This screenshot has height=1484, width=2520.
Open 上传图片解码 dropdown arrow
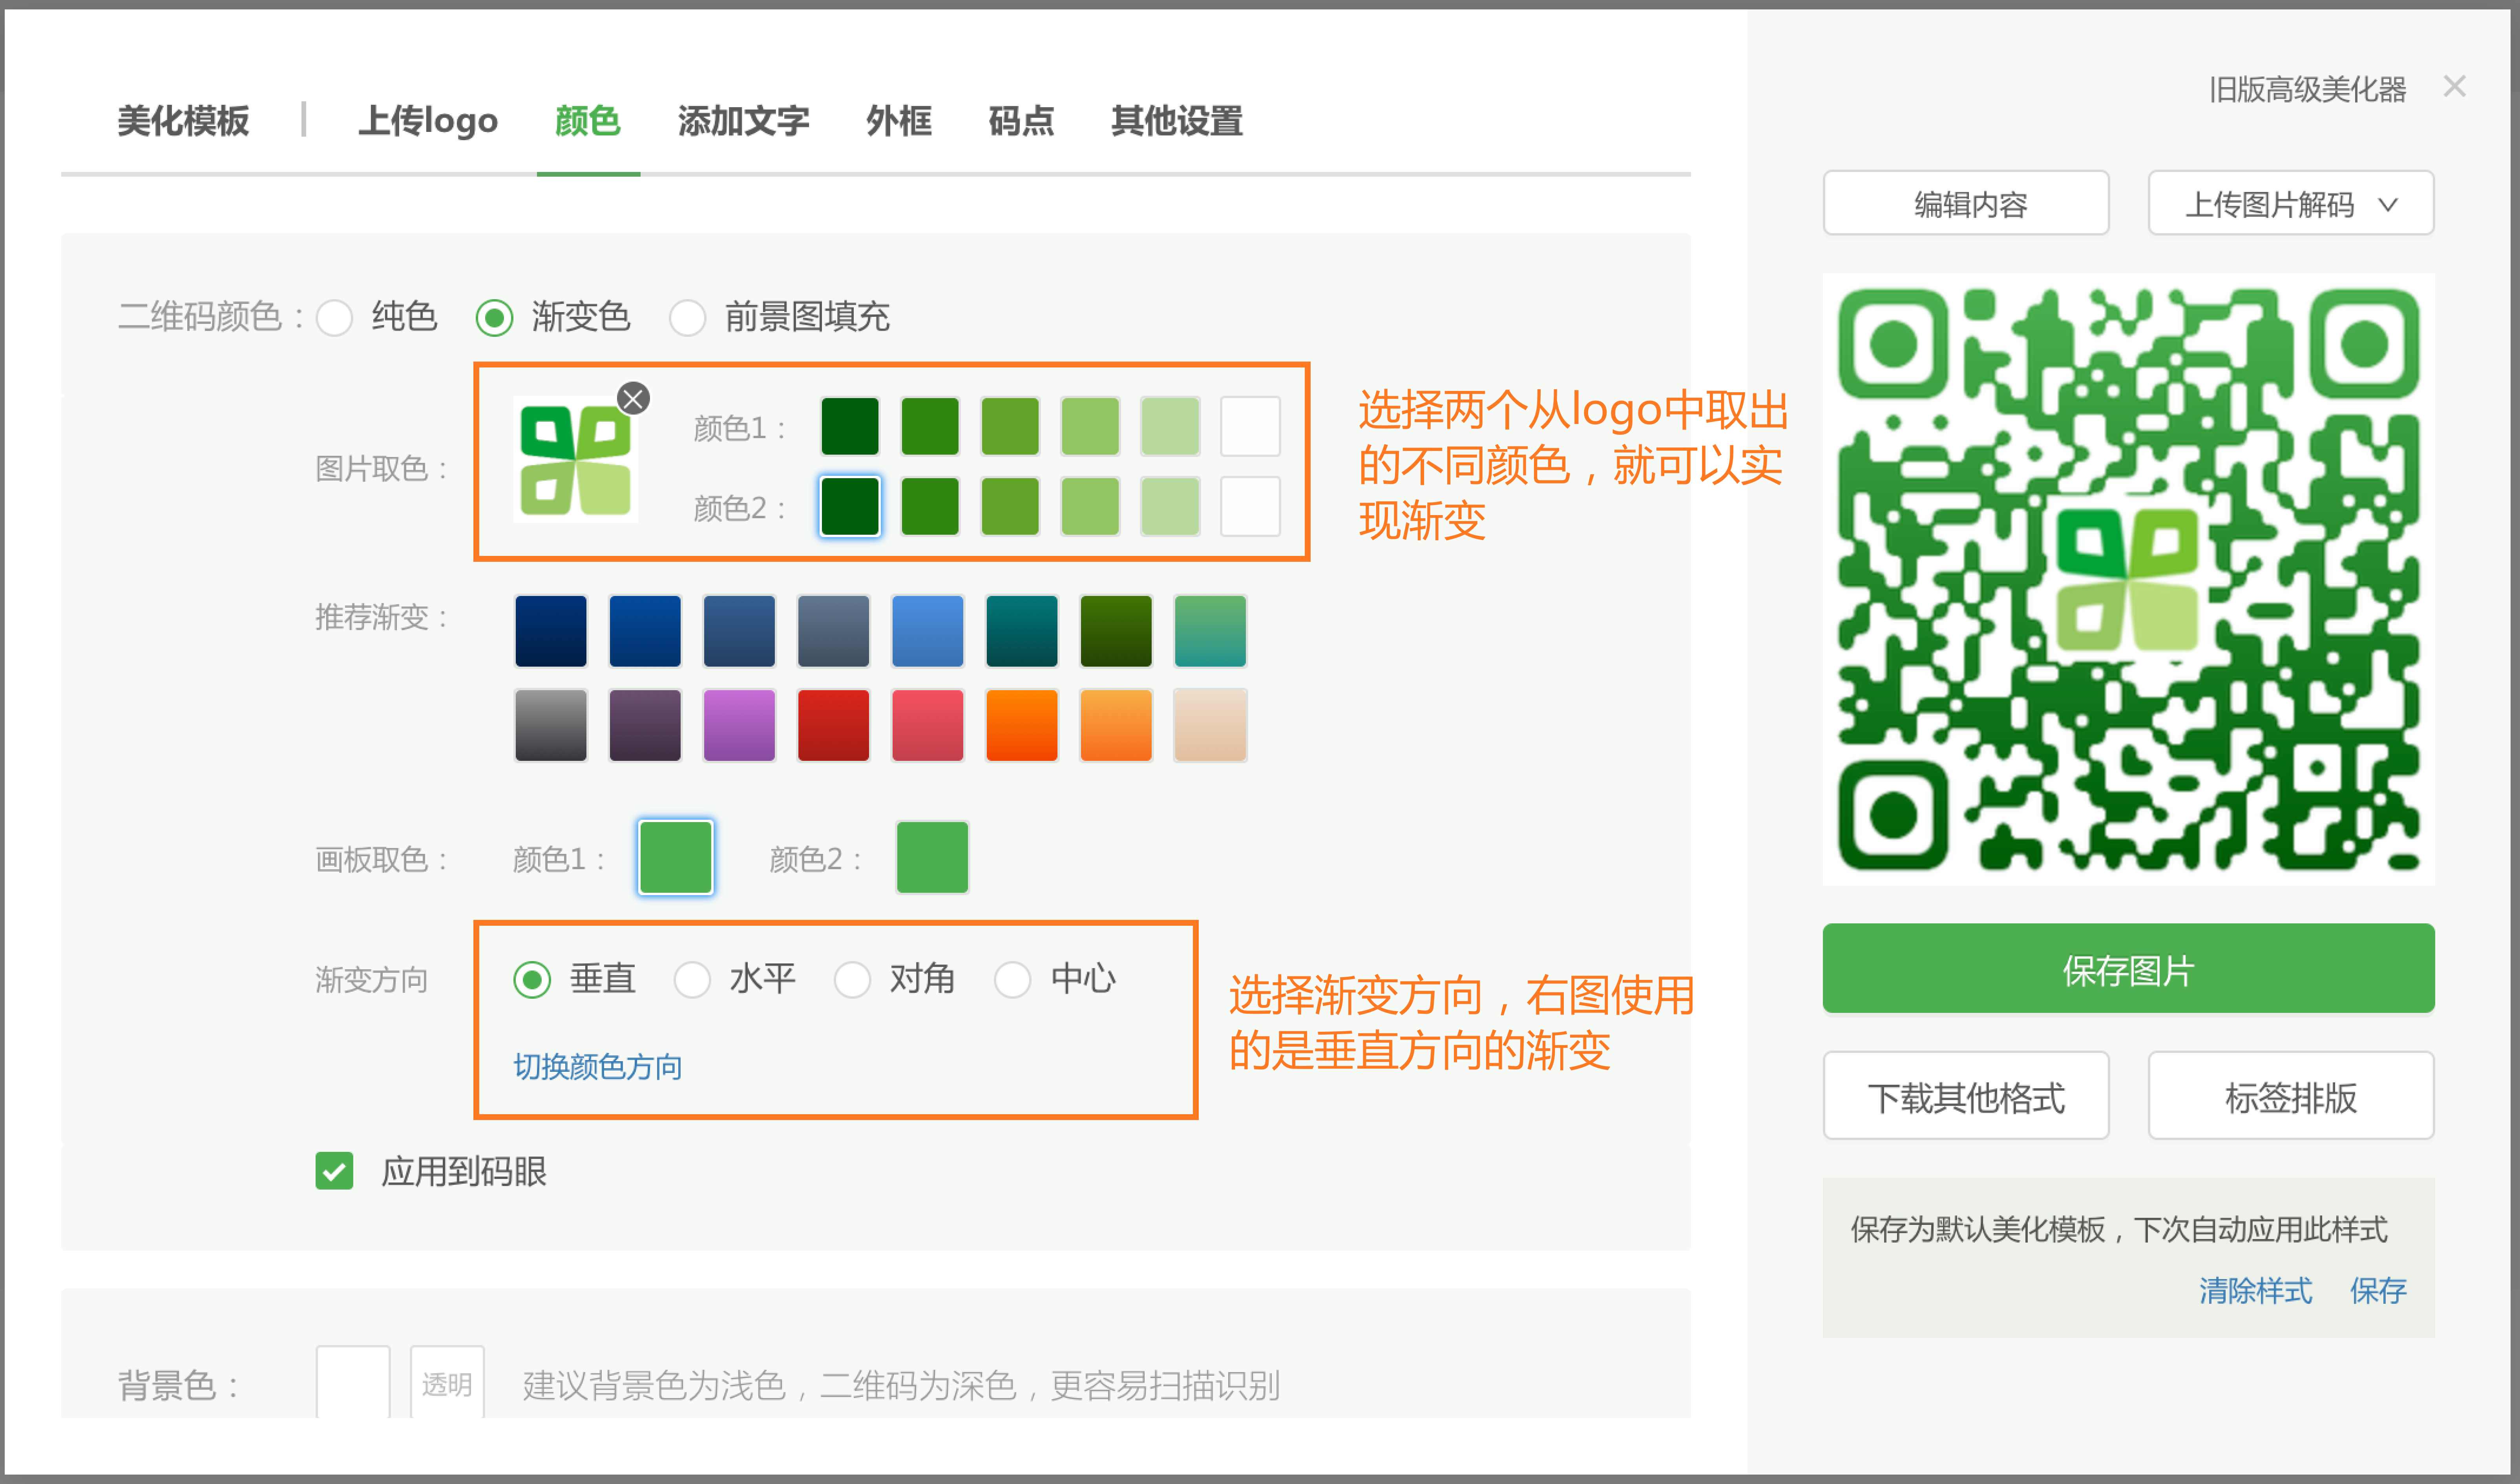(2388, 205)
